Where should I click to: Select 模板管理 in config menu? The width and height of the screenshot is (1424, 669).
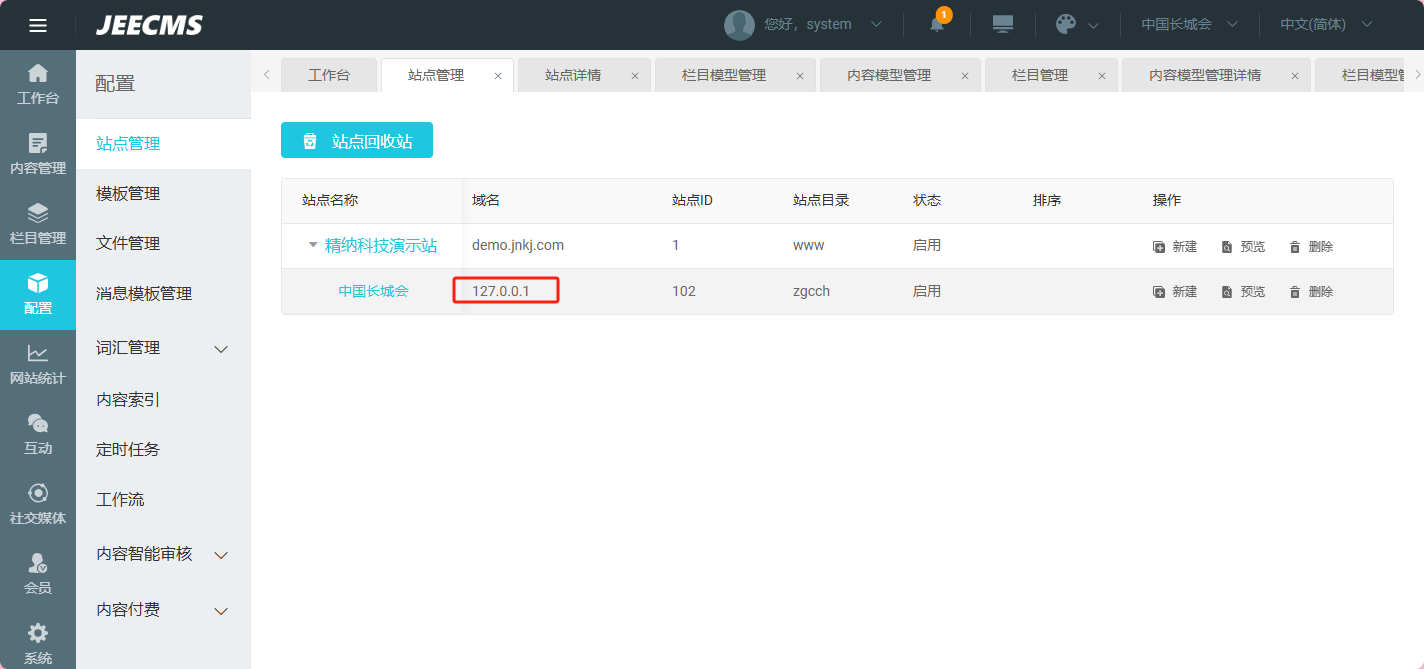point(128,194)
